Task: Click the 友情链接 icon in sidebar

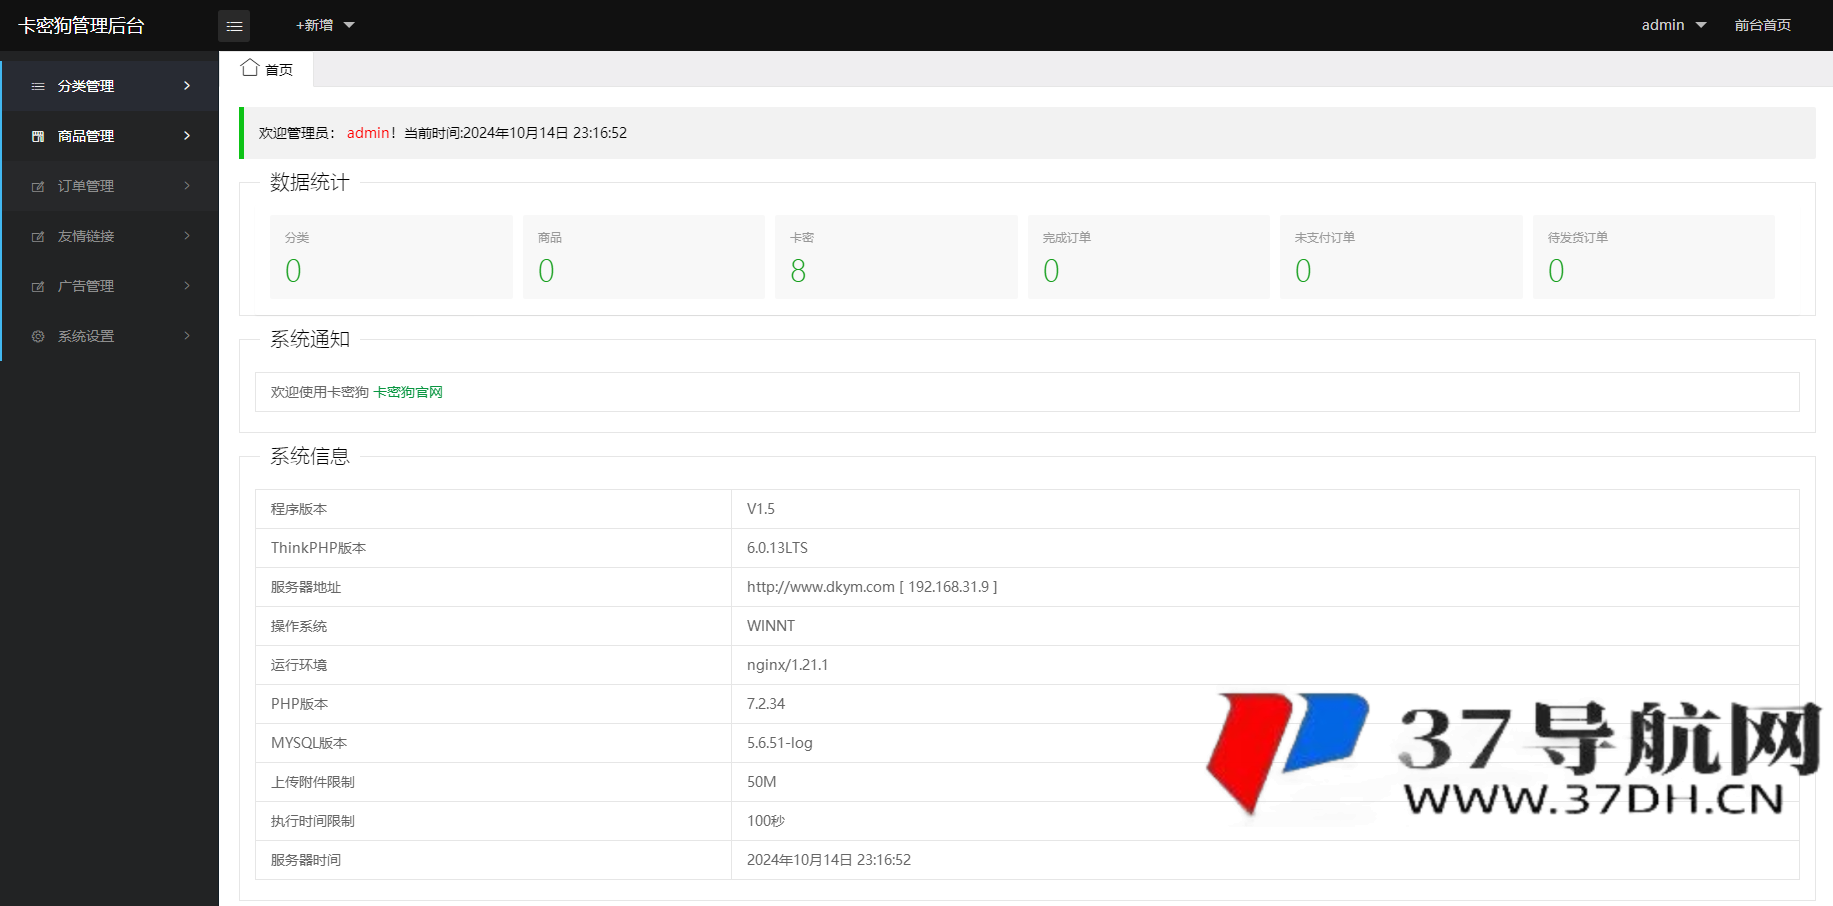Action: 38,237
